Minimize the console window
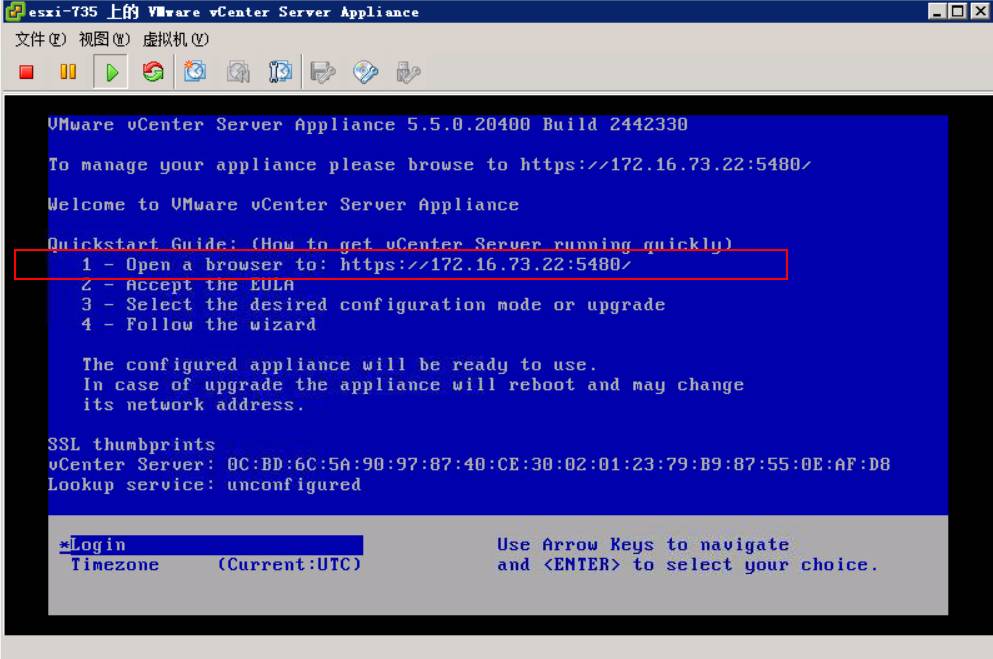Image resolution: width=993 pixels, height=659 pixels. (937, 11)
